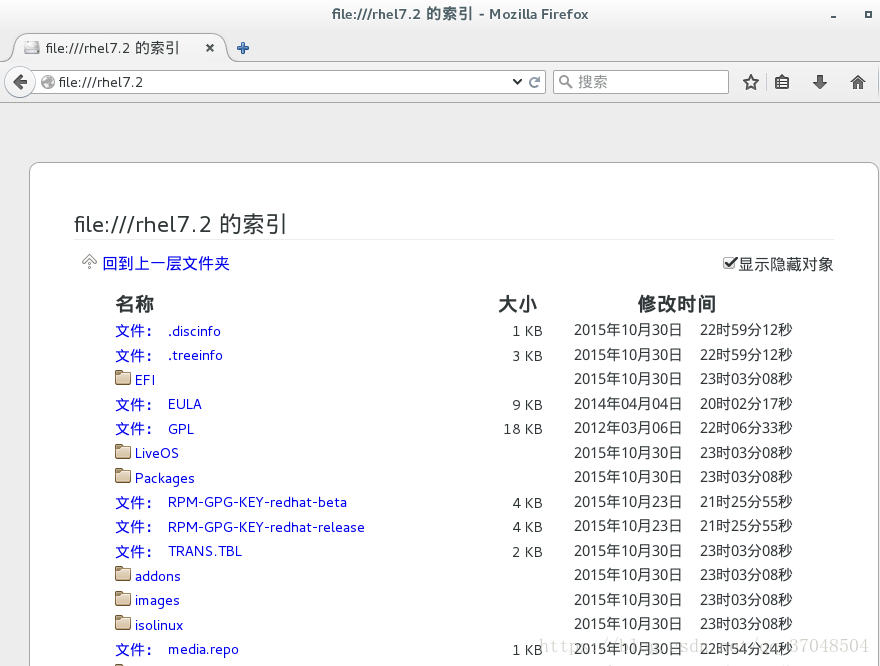Reload the page with the refresh icon

[x=535, y=82]
